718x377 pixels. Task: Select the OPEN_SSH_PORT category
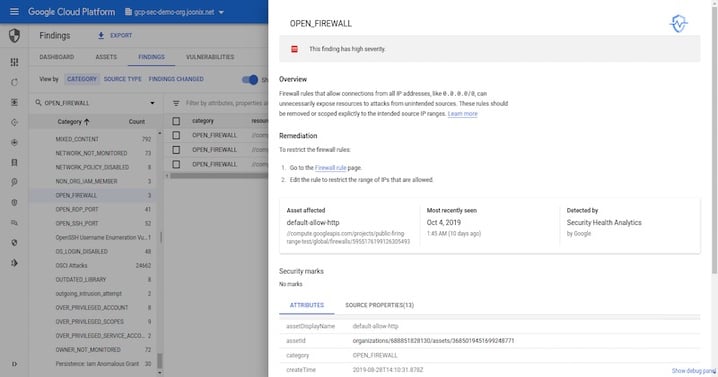tap(92, 224)
